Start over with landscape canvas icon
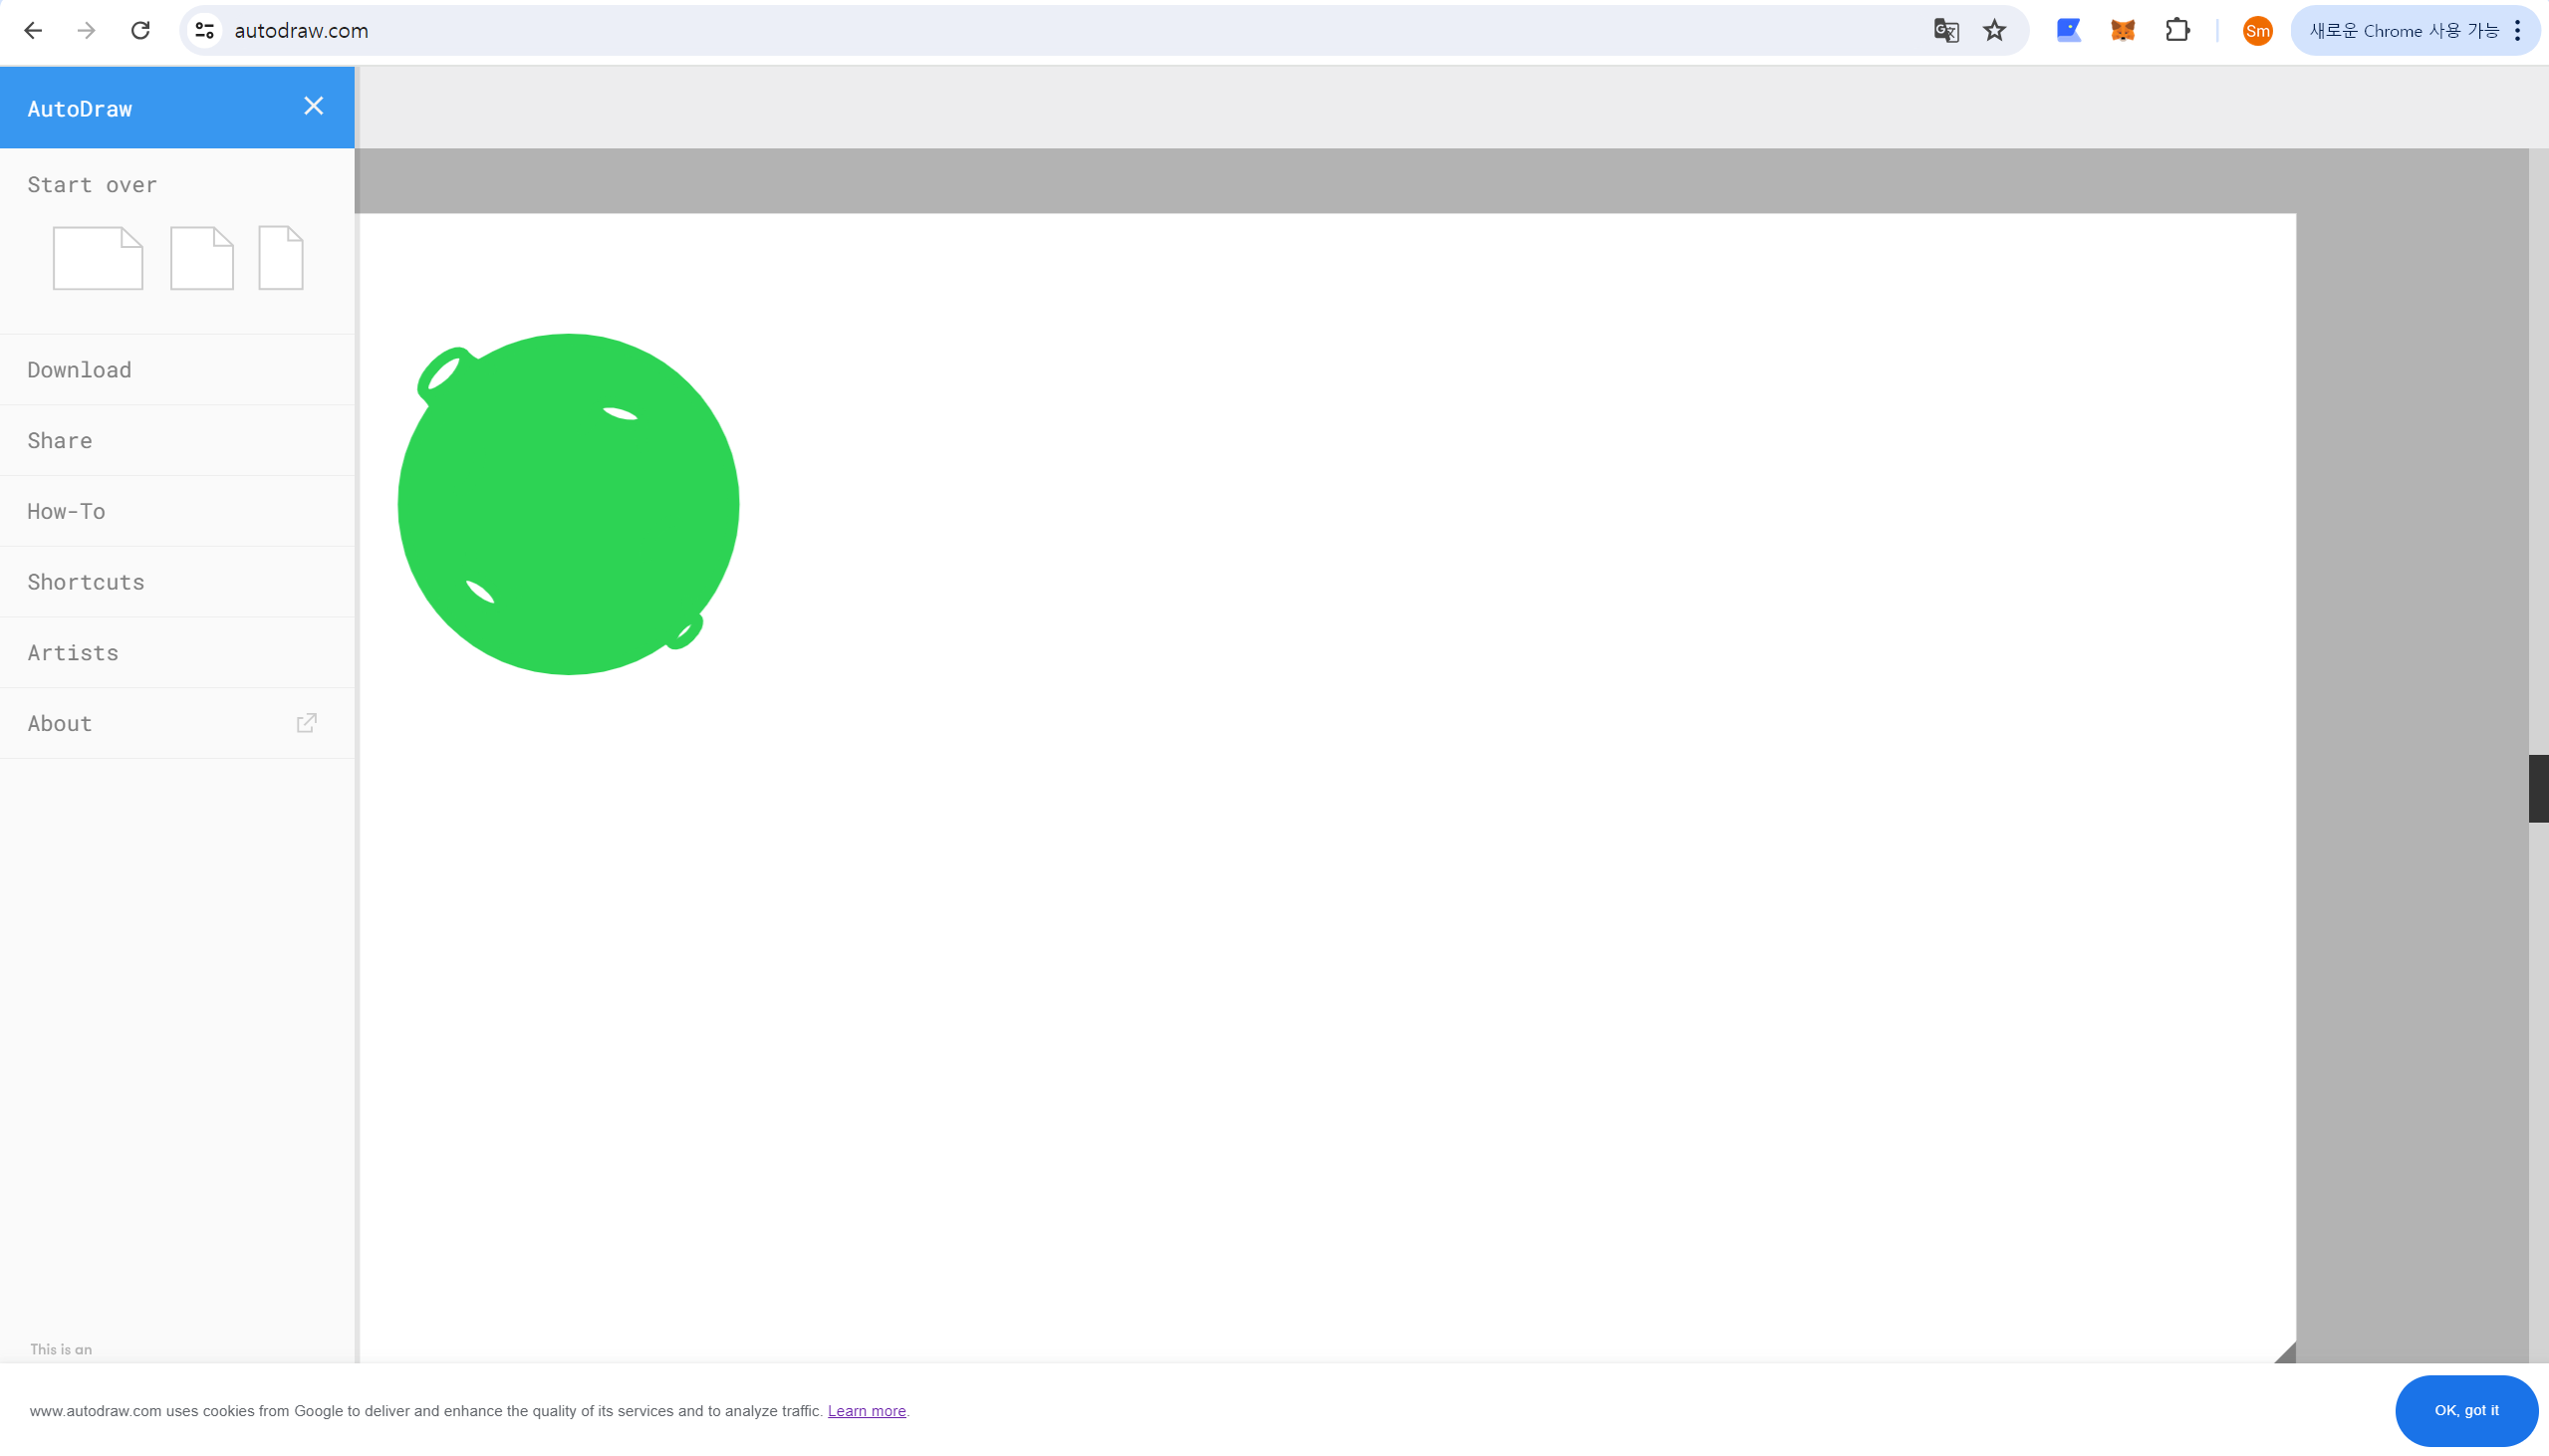This screenshot has height=1456, width=2549. [x=98, y=258]
